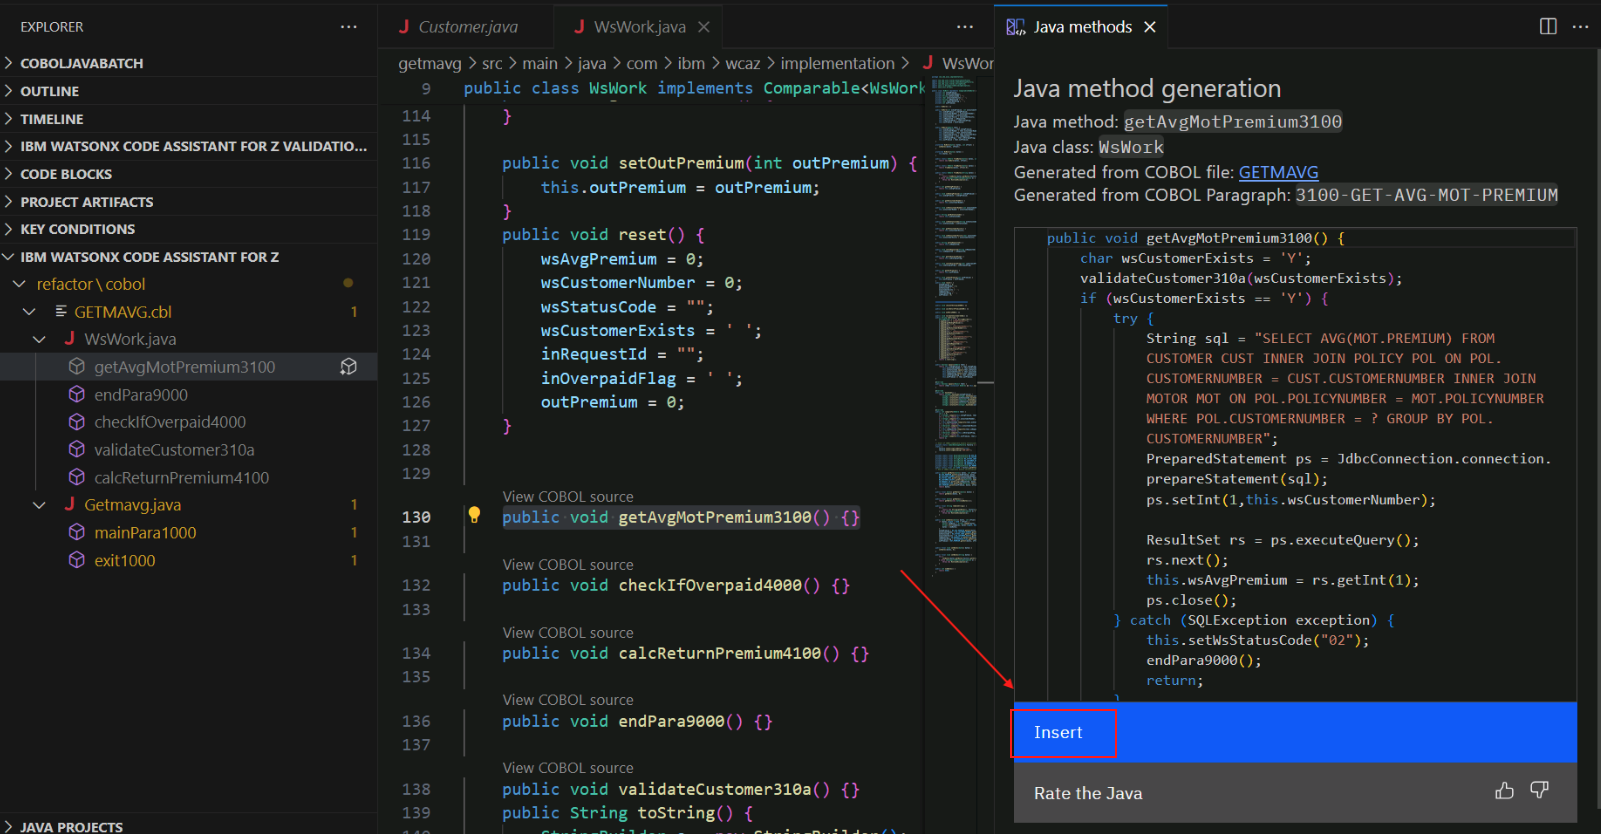The image size is (1601, 834).
Task: Click the thumbs up icon to rate Java
Action: point(1504,791)
